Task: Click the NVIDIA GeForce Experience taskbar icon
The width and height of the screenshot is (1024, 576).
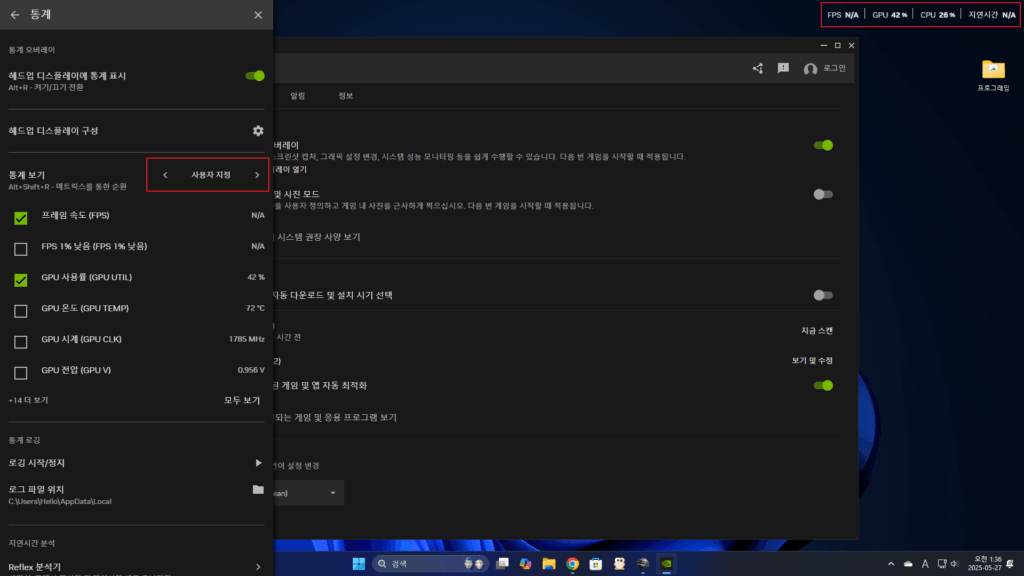Action: coord(666,564)
